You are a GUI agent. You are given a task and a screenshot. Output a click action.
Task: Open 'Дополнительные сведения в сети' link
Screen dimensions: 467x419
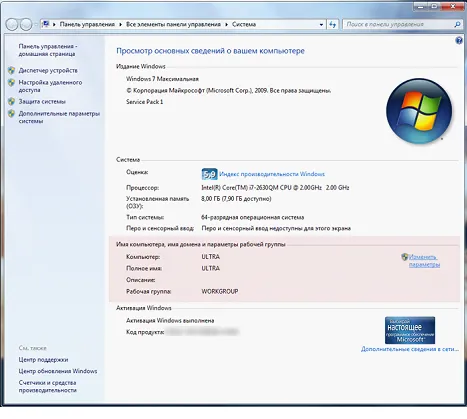pos(410,349)
